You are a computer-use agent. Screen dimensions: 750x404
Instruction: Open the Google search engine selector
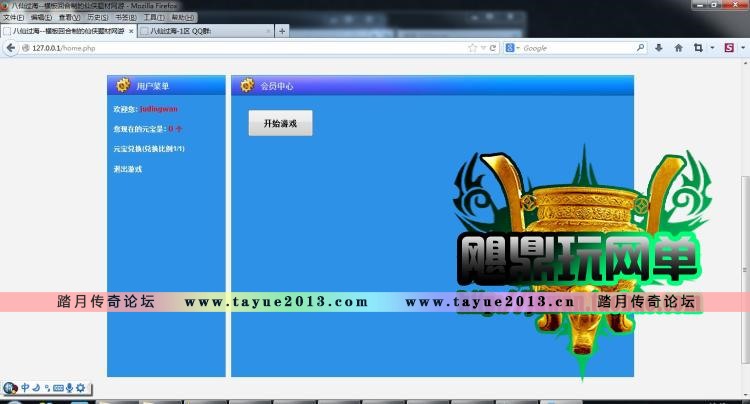point(512,48)
